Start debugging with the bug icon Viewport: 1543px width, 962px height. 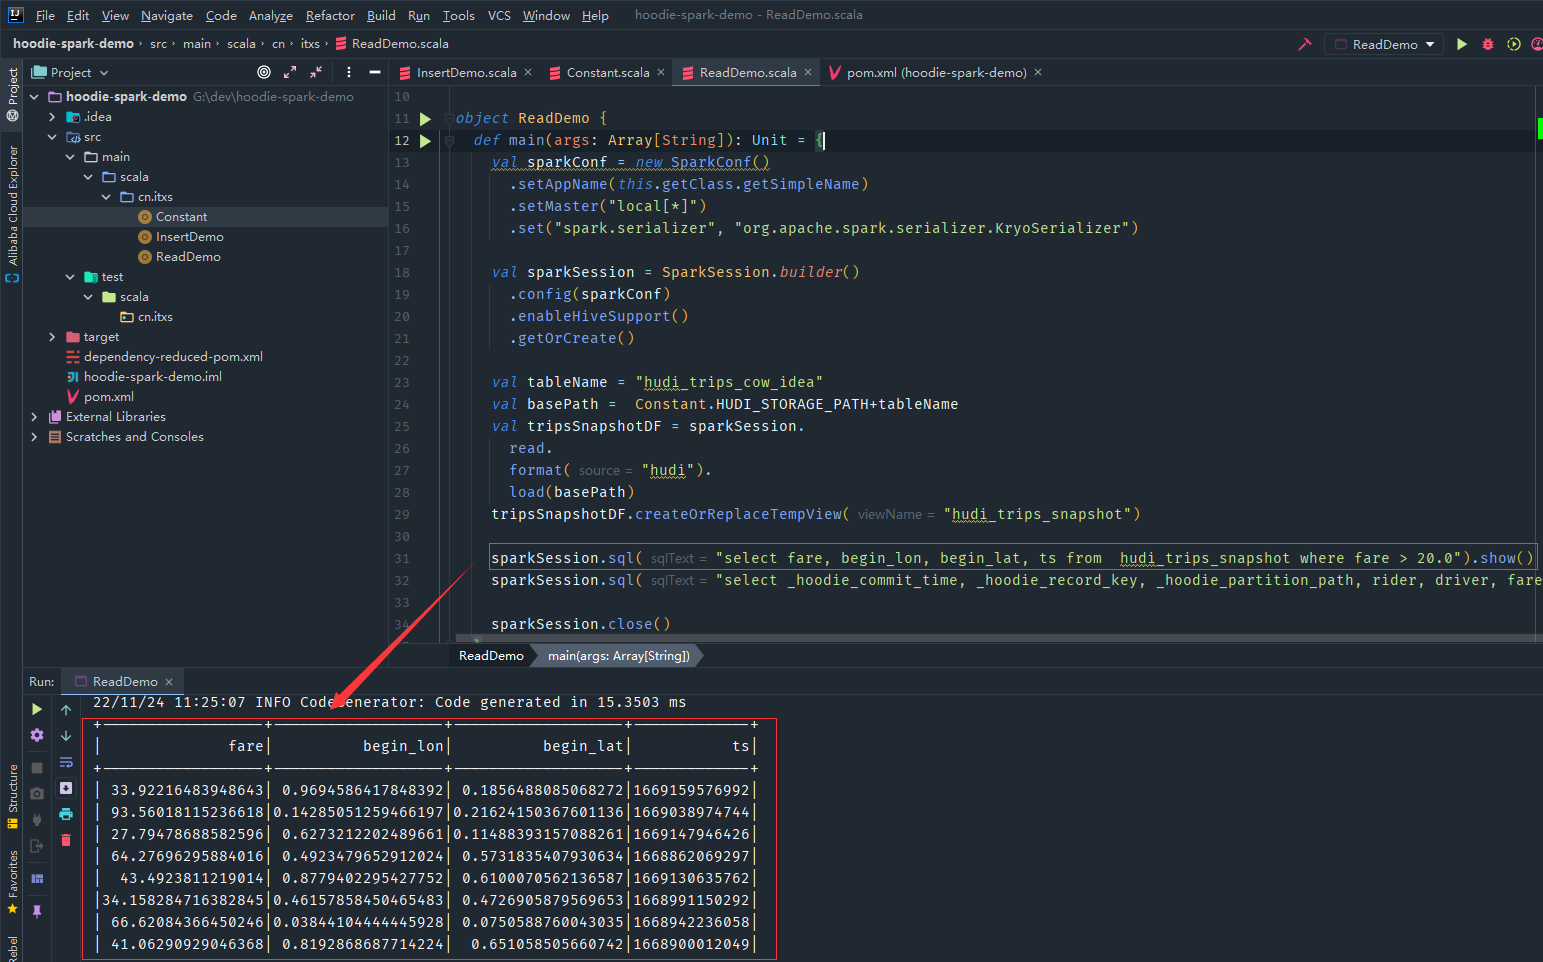coord(1488,44)
